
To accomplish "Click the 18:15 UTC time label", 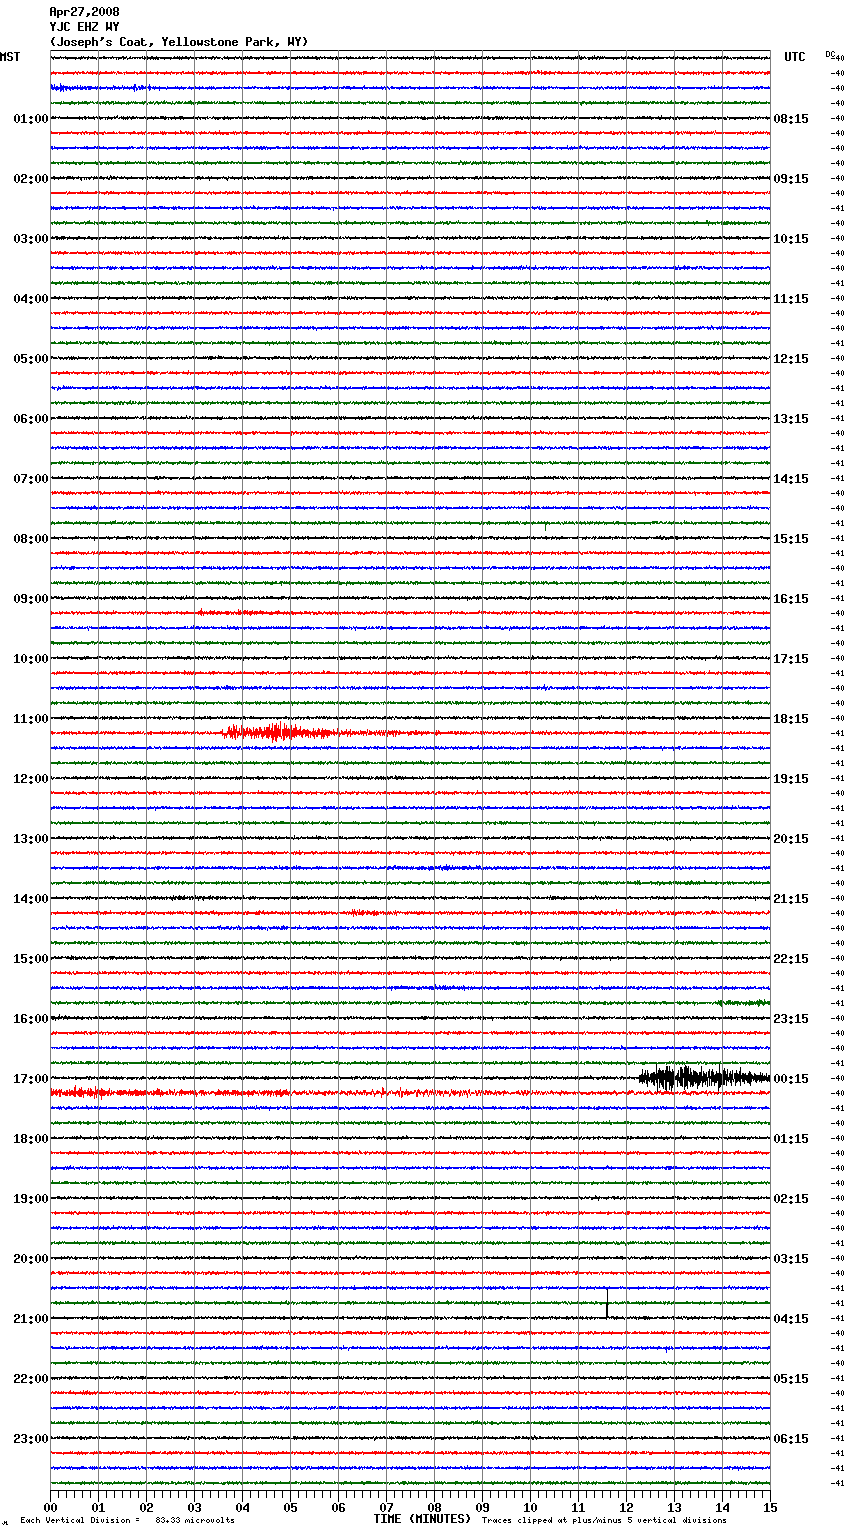I will (x=791, y=719).
